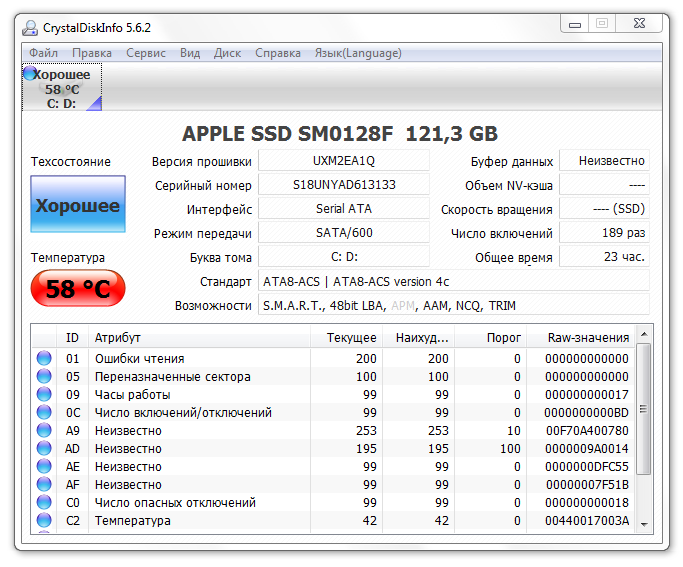The image size is (683, 567).
Task: Click the status icon for Ошибки чтения
Action: 44,358
